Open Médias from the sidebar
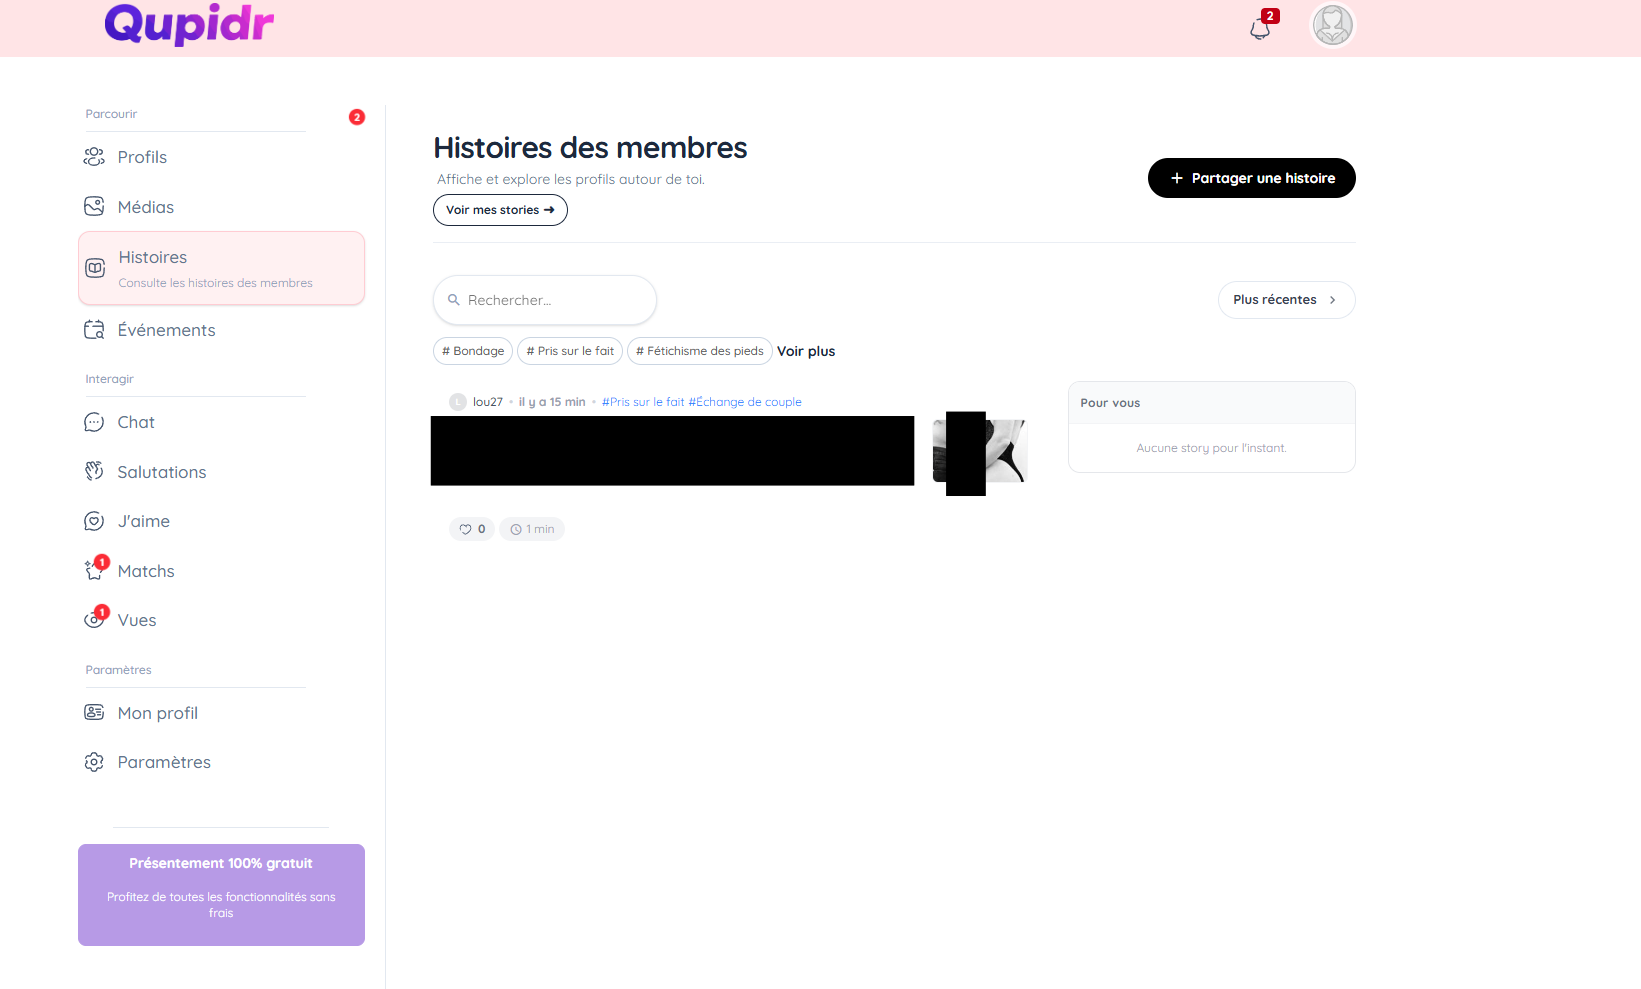This screenshot has width=1641, height=989. [145, 207]
